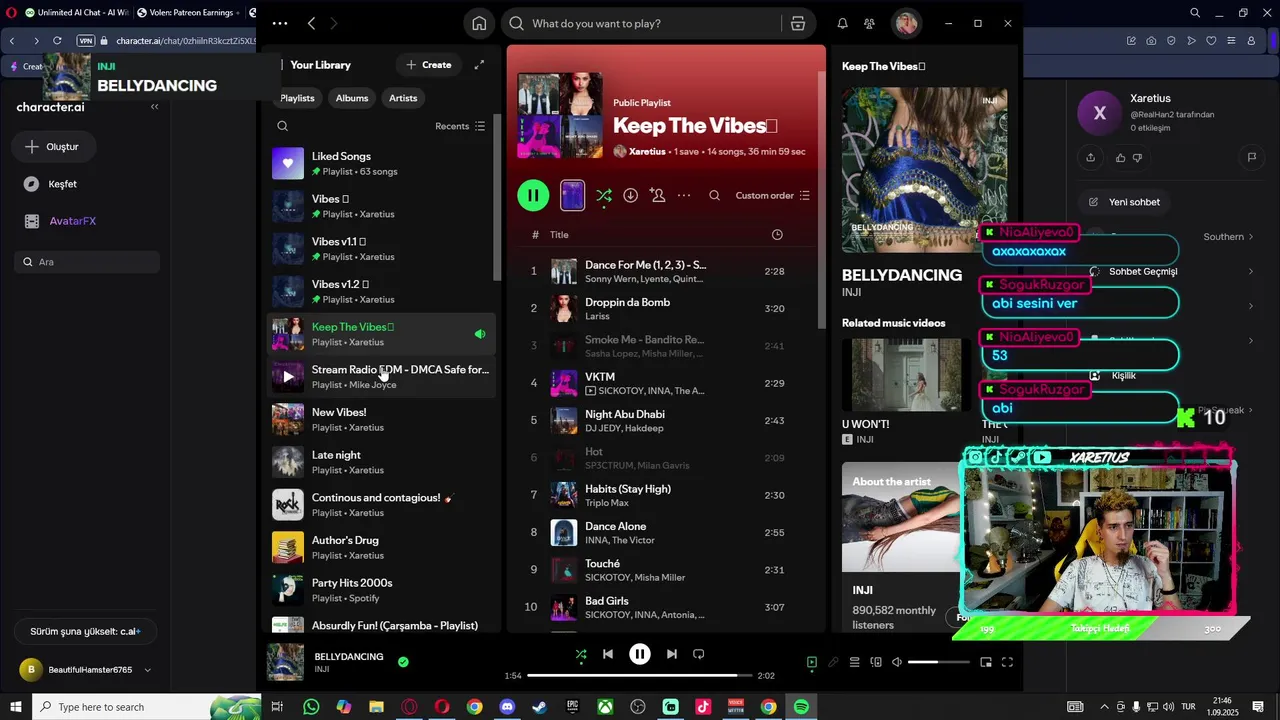The height and width of the screenshot is (720, 1280).
Task: Expand the BeautifulHamster6765 account menu
Action: point(148,670)
